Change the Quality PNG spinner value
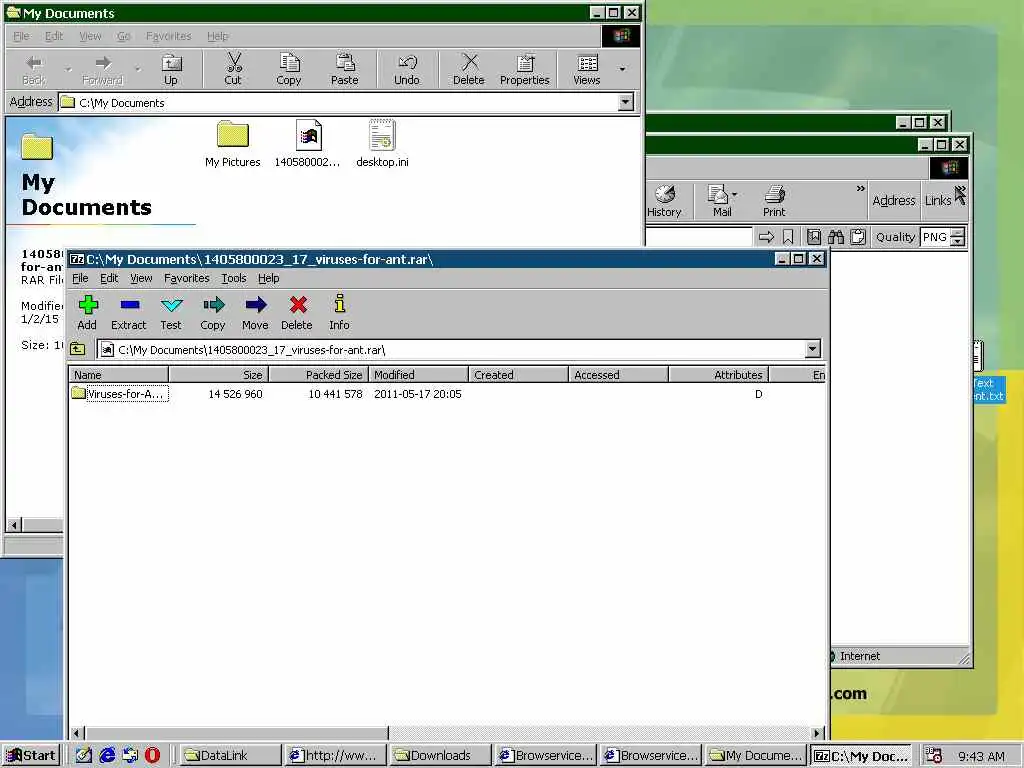 [x=957, y=237]
